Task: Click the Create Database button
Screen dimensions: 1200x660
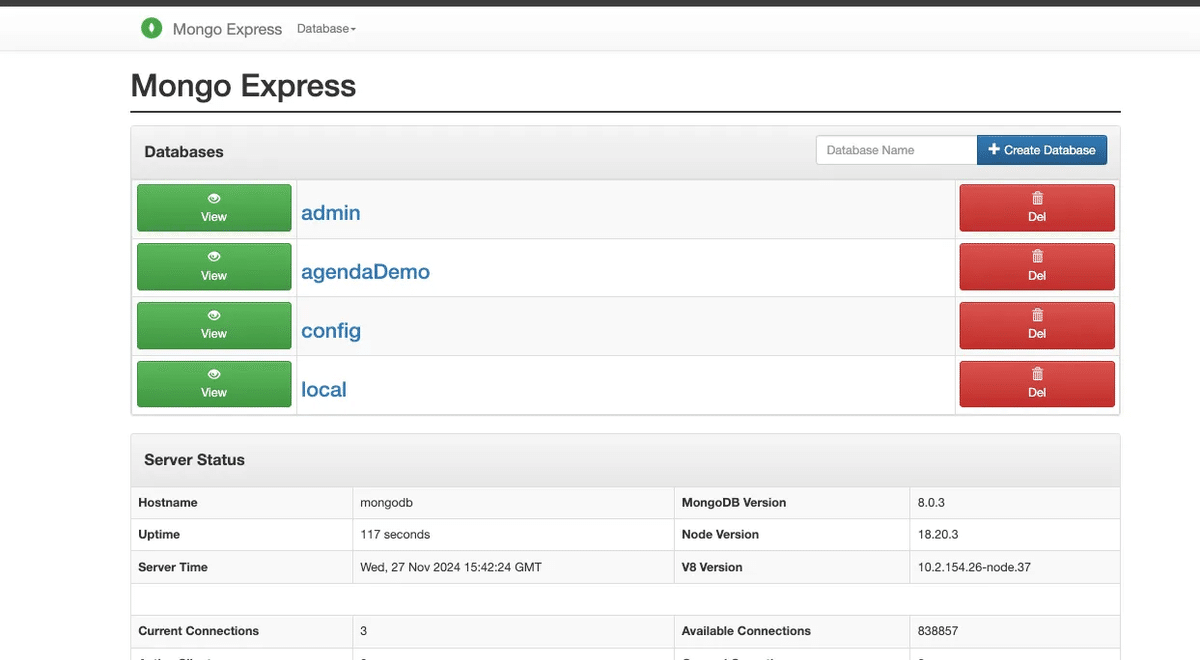Action: pos(1043,149)
